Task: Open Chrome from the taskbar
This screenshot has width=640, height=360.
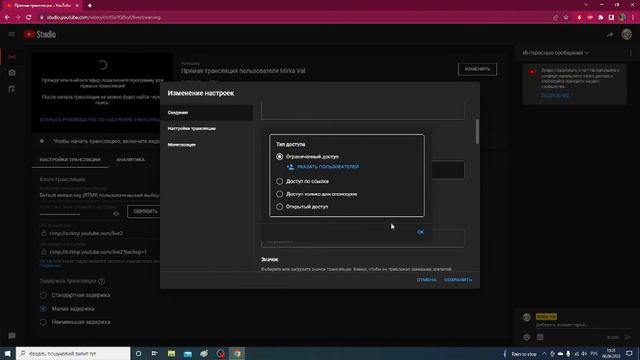Action: 237,353
